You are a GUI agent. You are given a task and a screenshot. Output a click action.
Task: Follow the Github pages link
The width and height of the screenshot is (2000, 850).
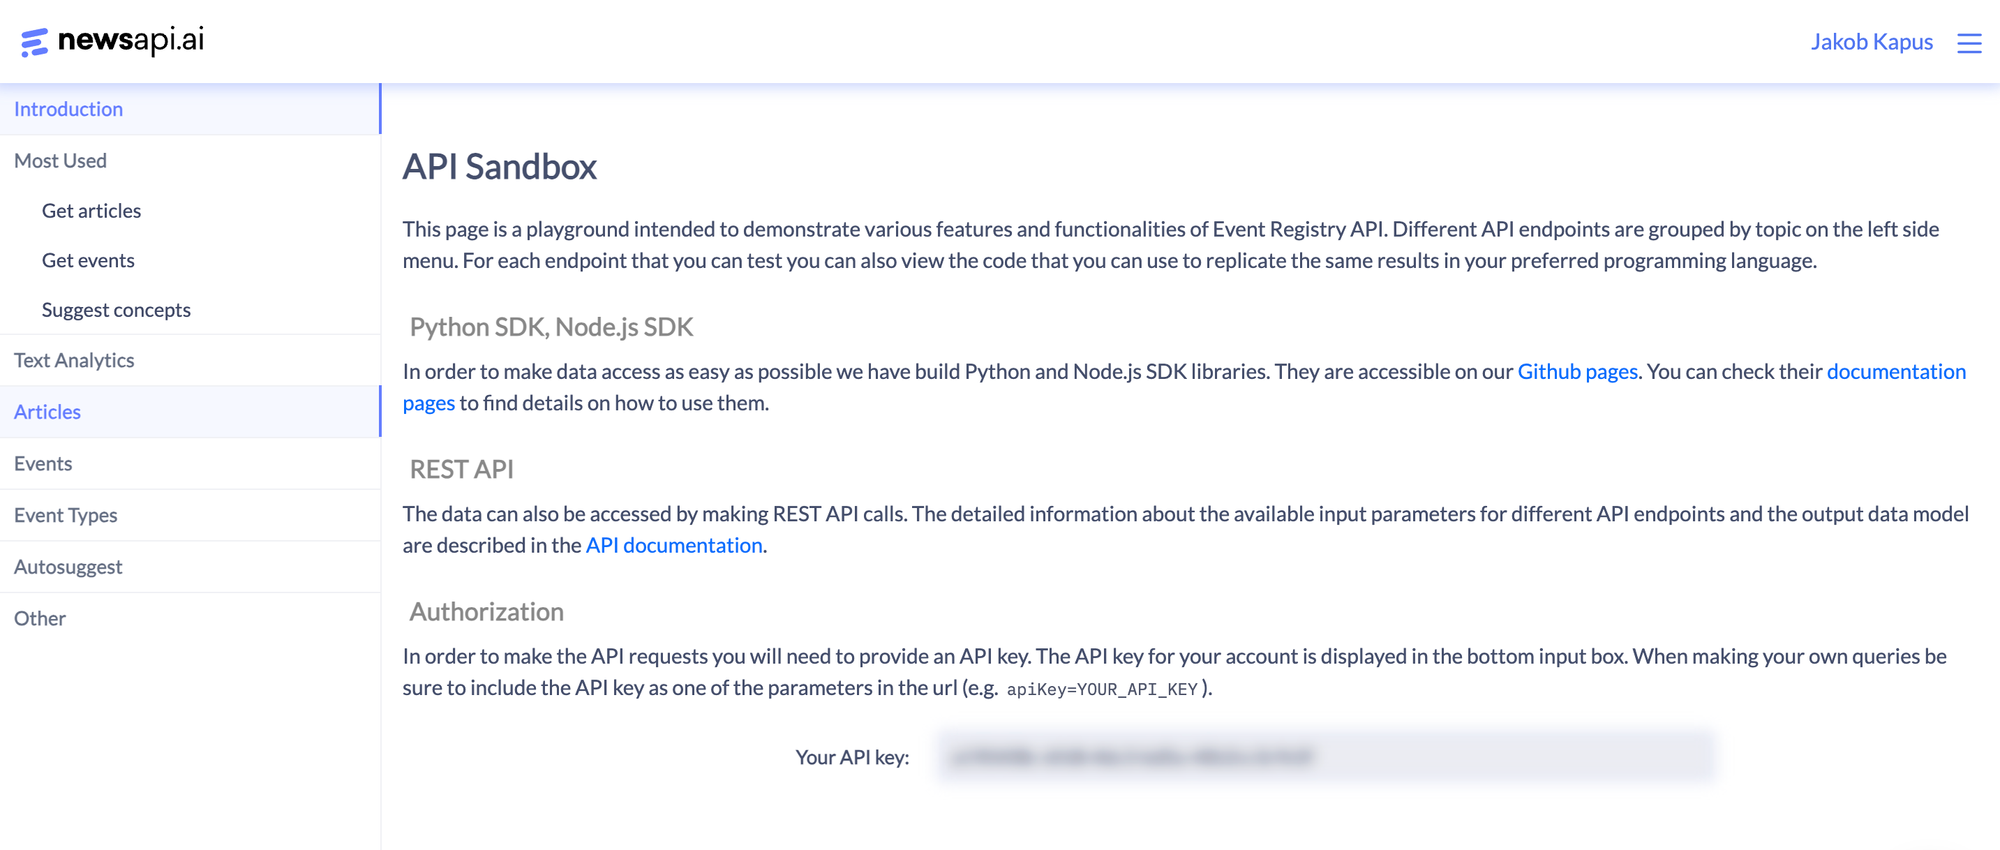click(1577, 372)
